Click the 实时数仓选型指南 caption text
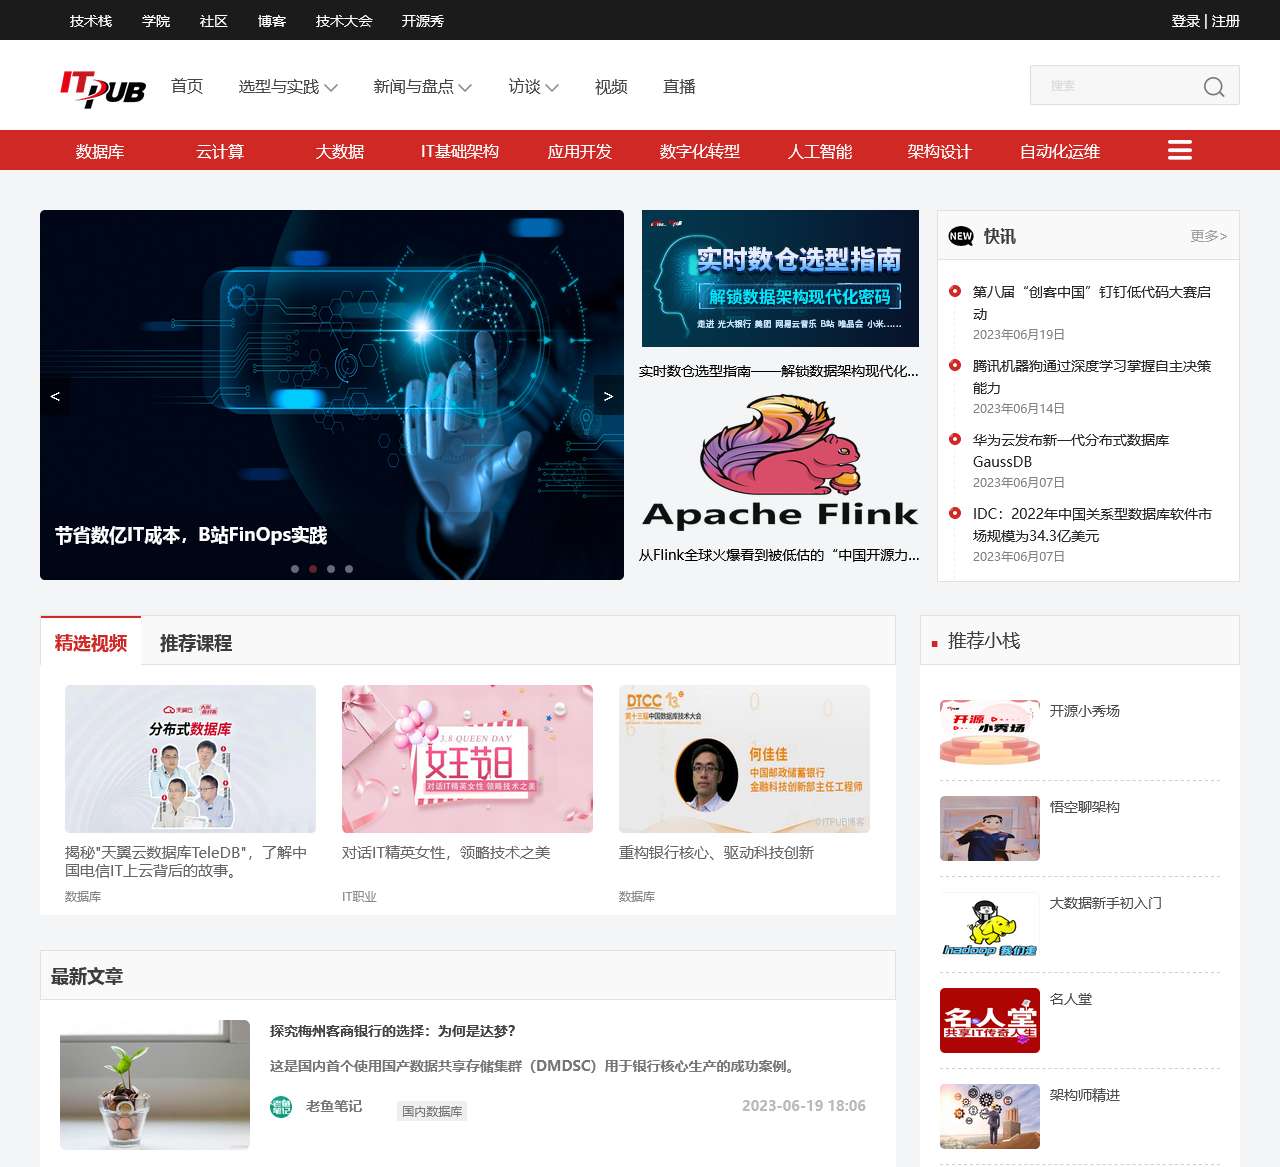Viewport: 1280px width, 1167px height. (x=779, y=371)
